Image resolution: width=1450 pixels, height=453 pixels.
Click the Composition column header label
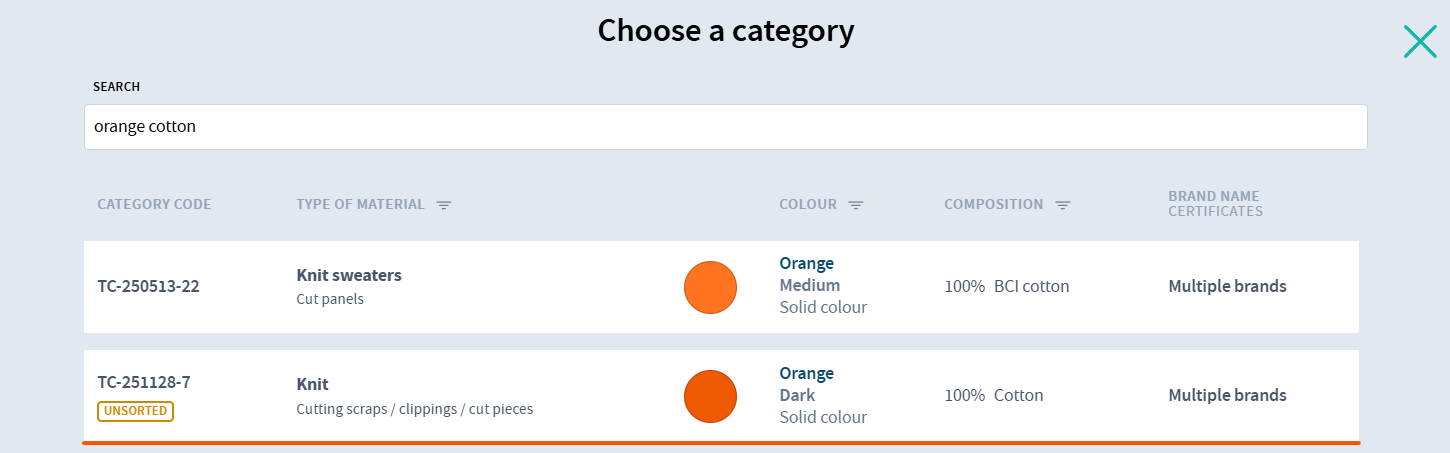point(993,204)
